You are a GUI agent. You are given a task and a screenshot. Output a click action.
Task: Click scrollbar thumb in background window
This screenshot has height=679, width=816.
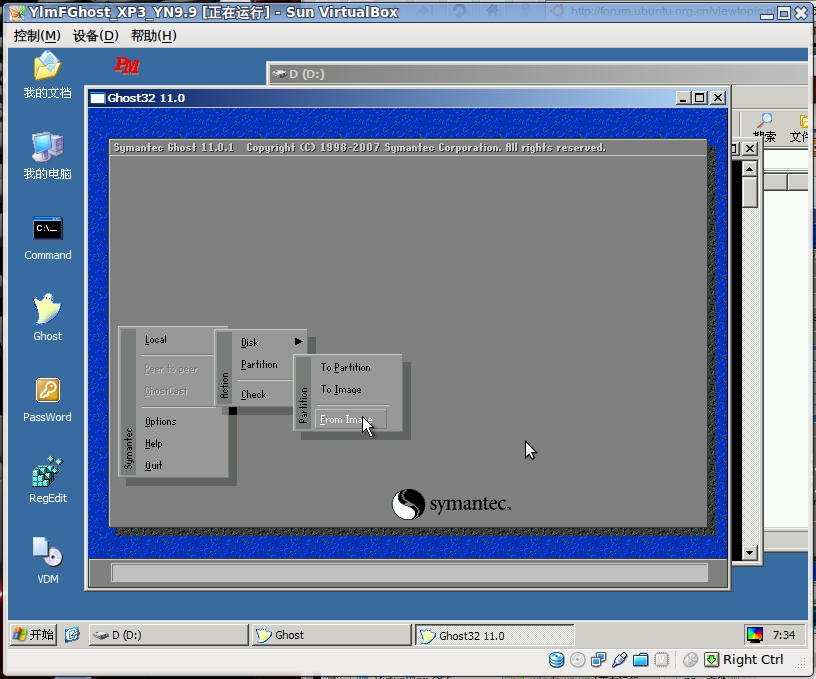tap(749, 192)
